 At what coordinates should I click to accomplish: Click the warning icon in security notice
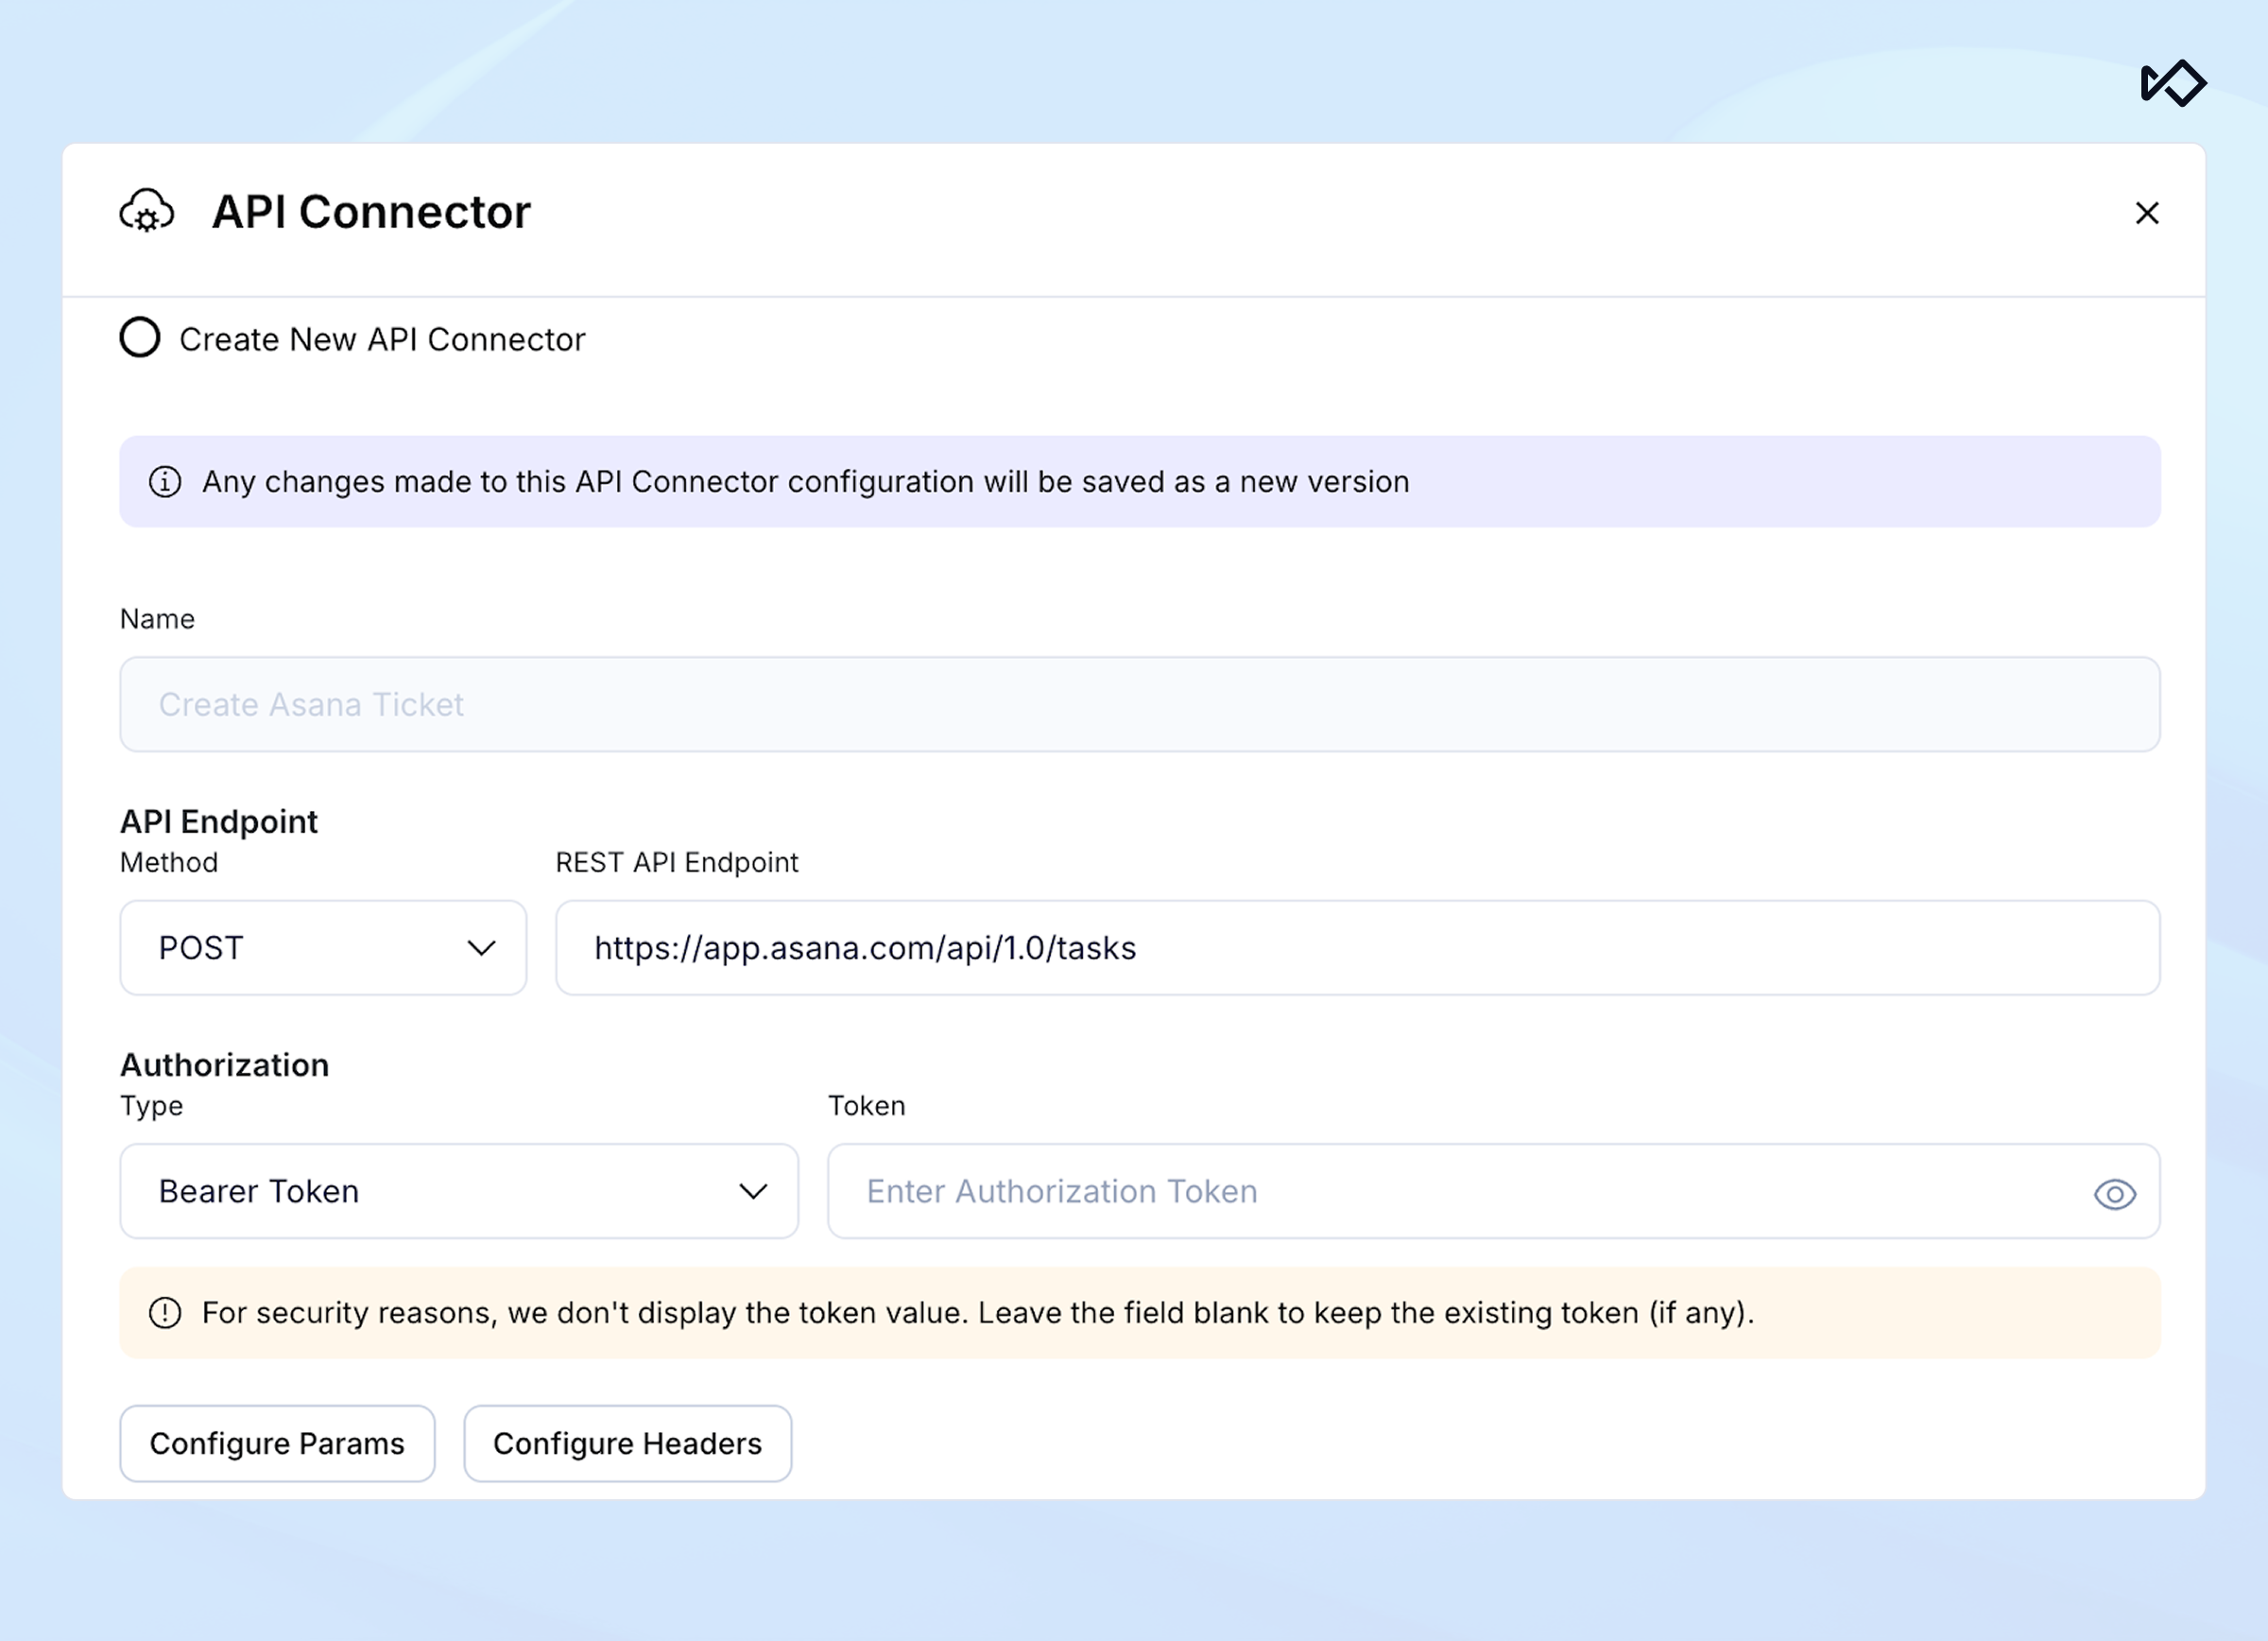coord(165,1313)
